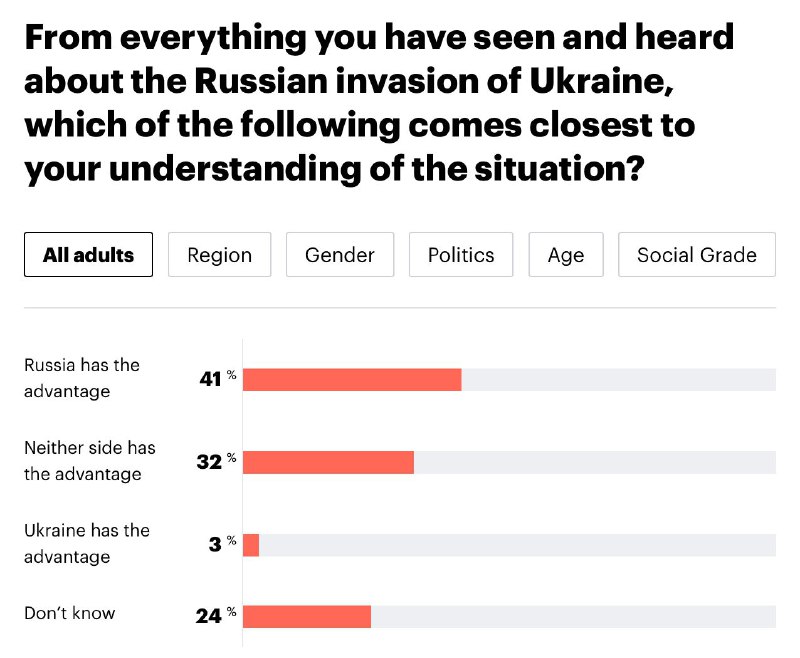Select the Ukraine has the advantage label

(87, 543)
